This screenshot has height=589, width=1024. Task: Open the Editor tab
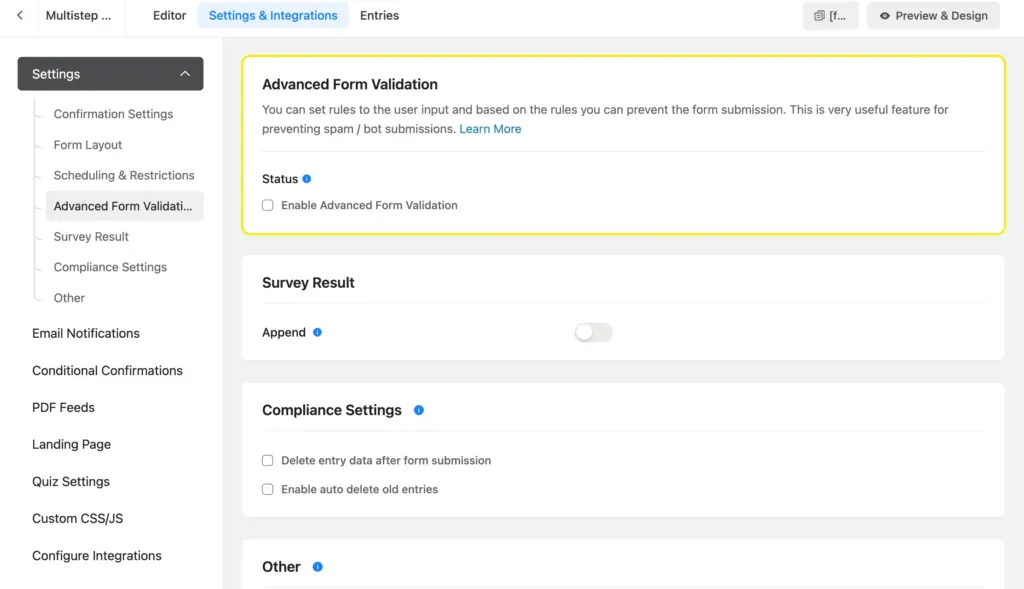pyautogui.click(x=169, y=16)
